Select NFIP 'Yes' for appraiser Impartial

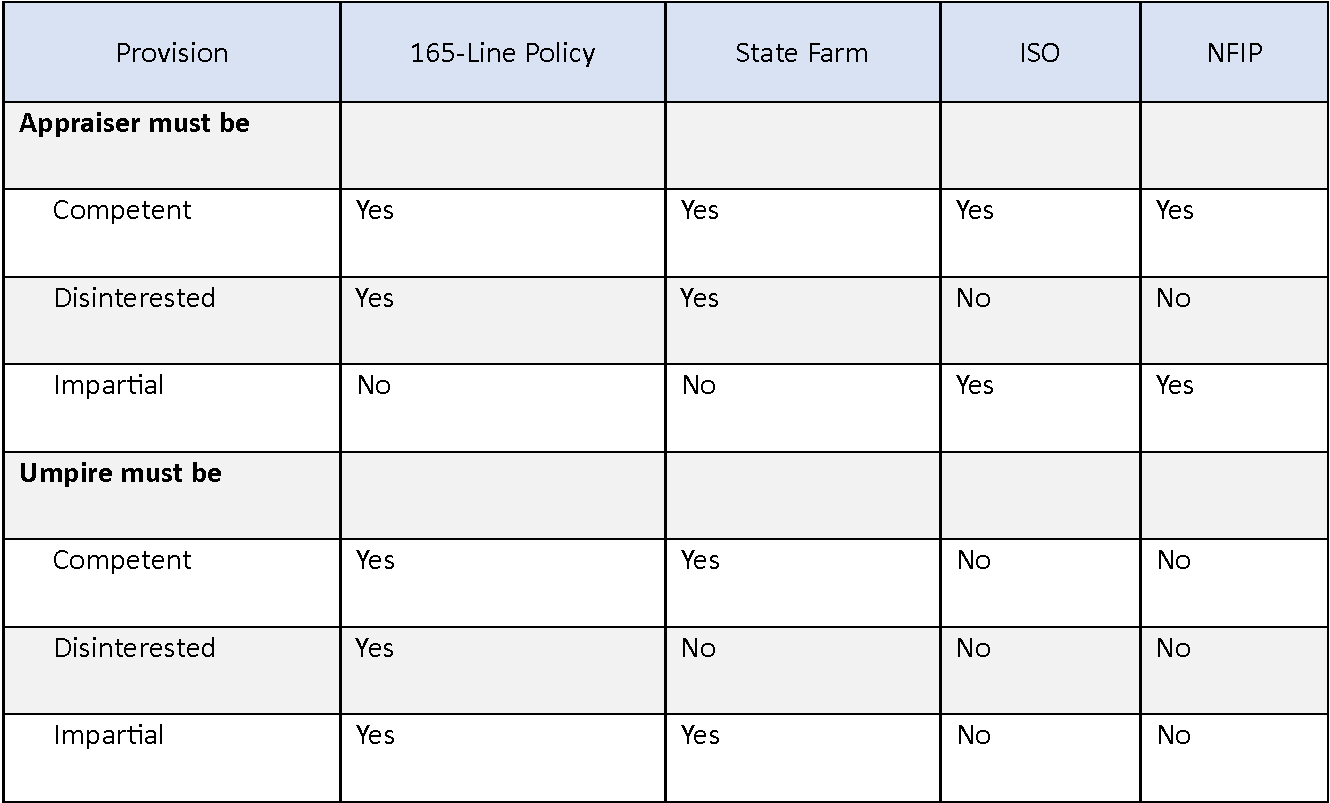click(x=1174, y=385)
